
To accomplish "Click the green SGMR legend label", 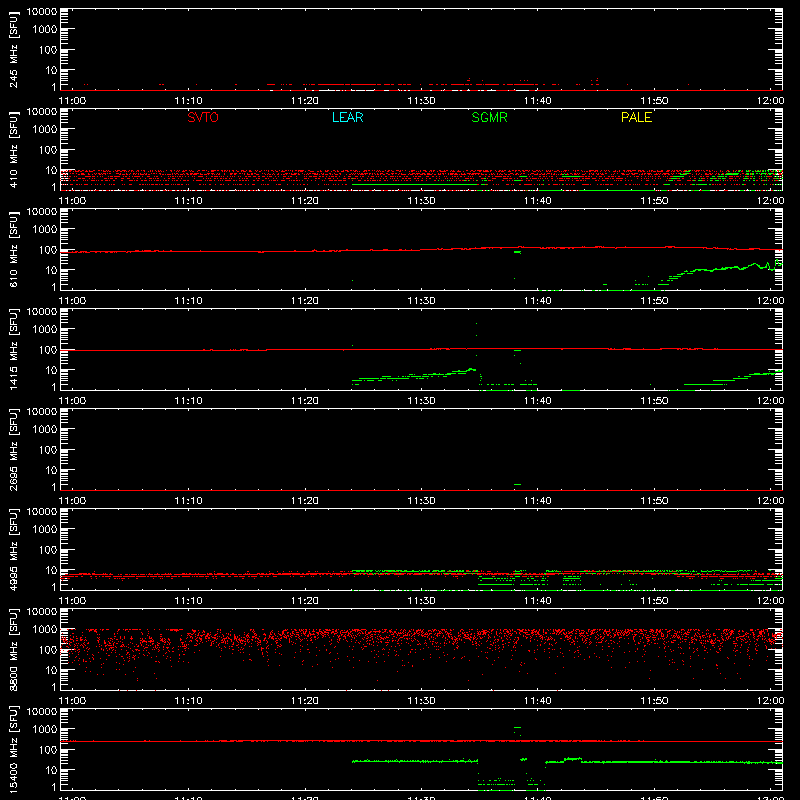I will tap(489, 117).
